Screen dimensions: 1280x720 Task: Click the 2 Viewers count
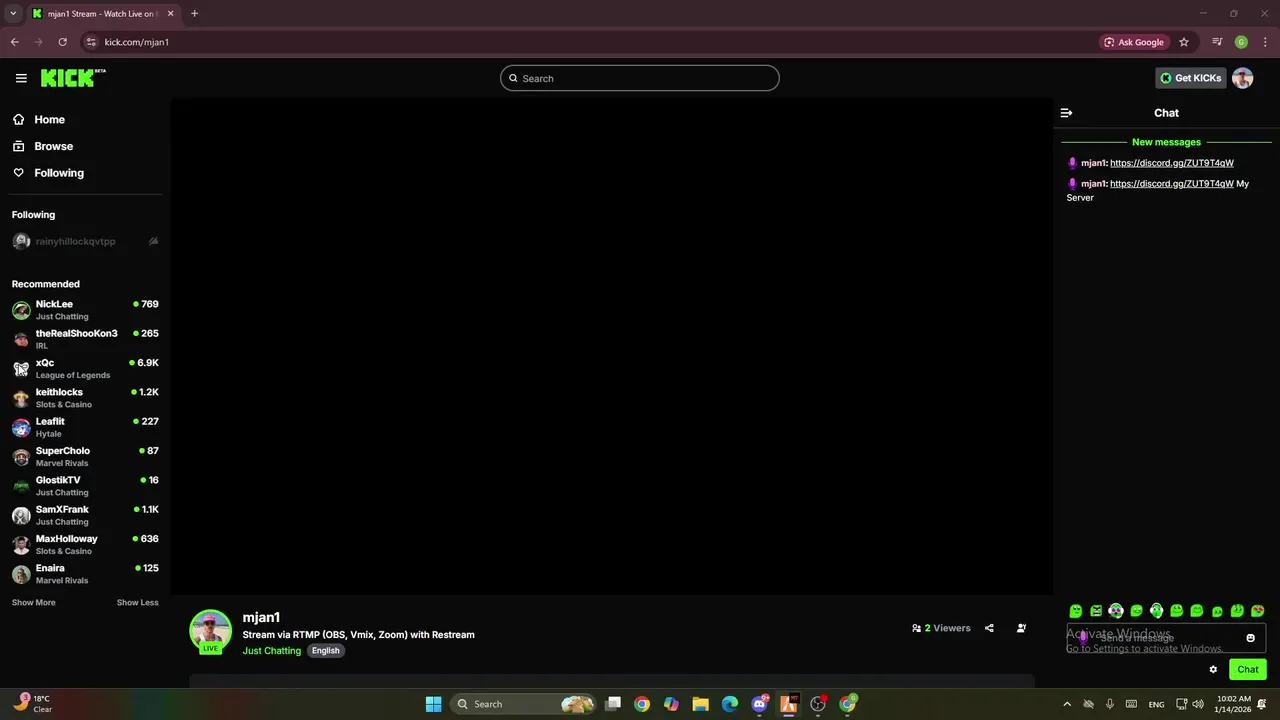(941, 628)
